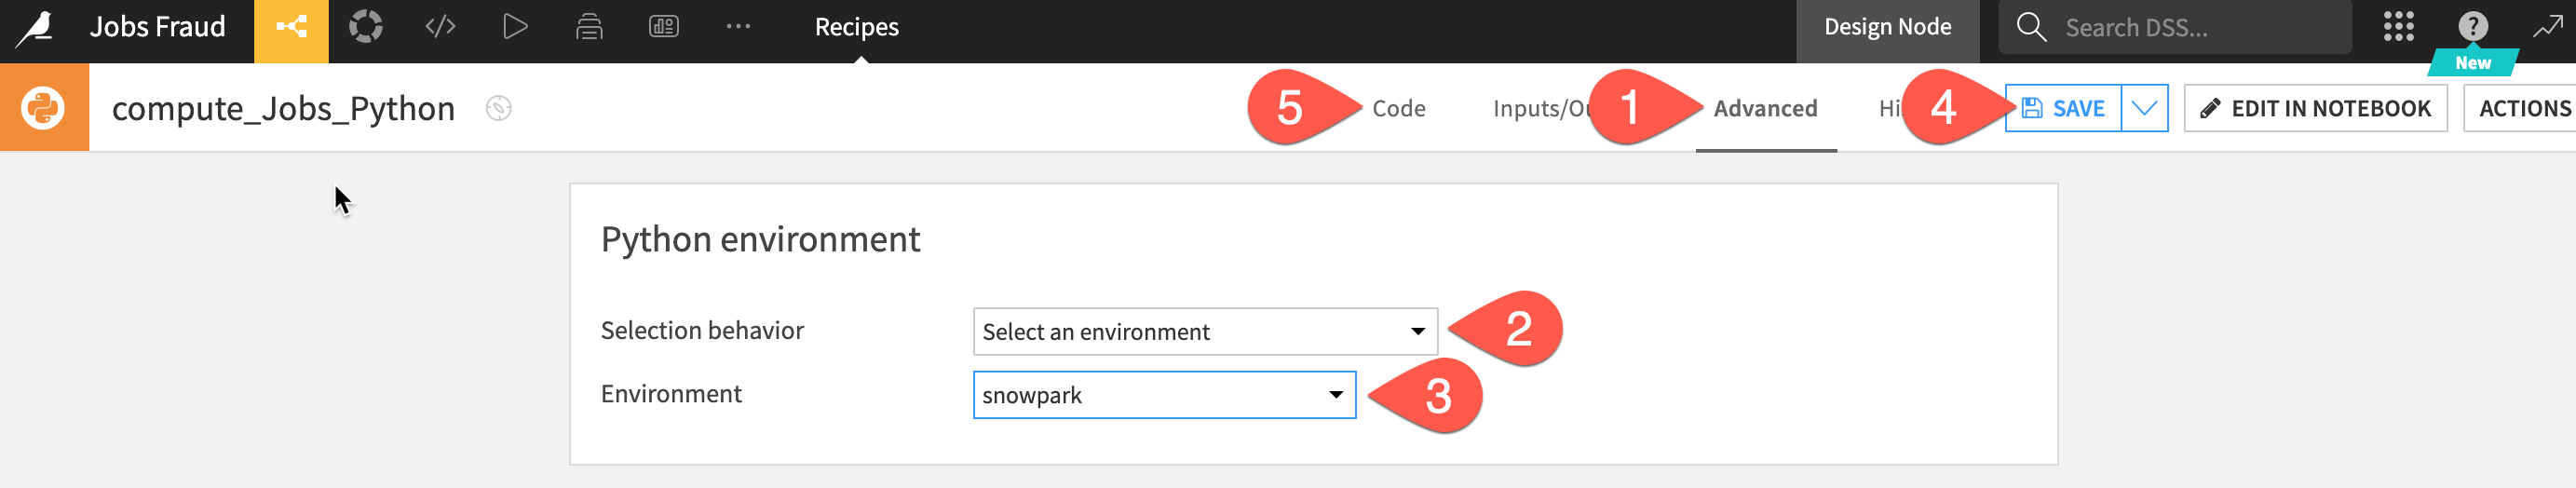This screenshot has width=2576, height=488.
Task: Click the Python recipe icon
Action: pos(44,108)
